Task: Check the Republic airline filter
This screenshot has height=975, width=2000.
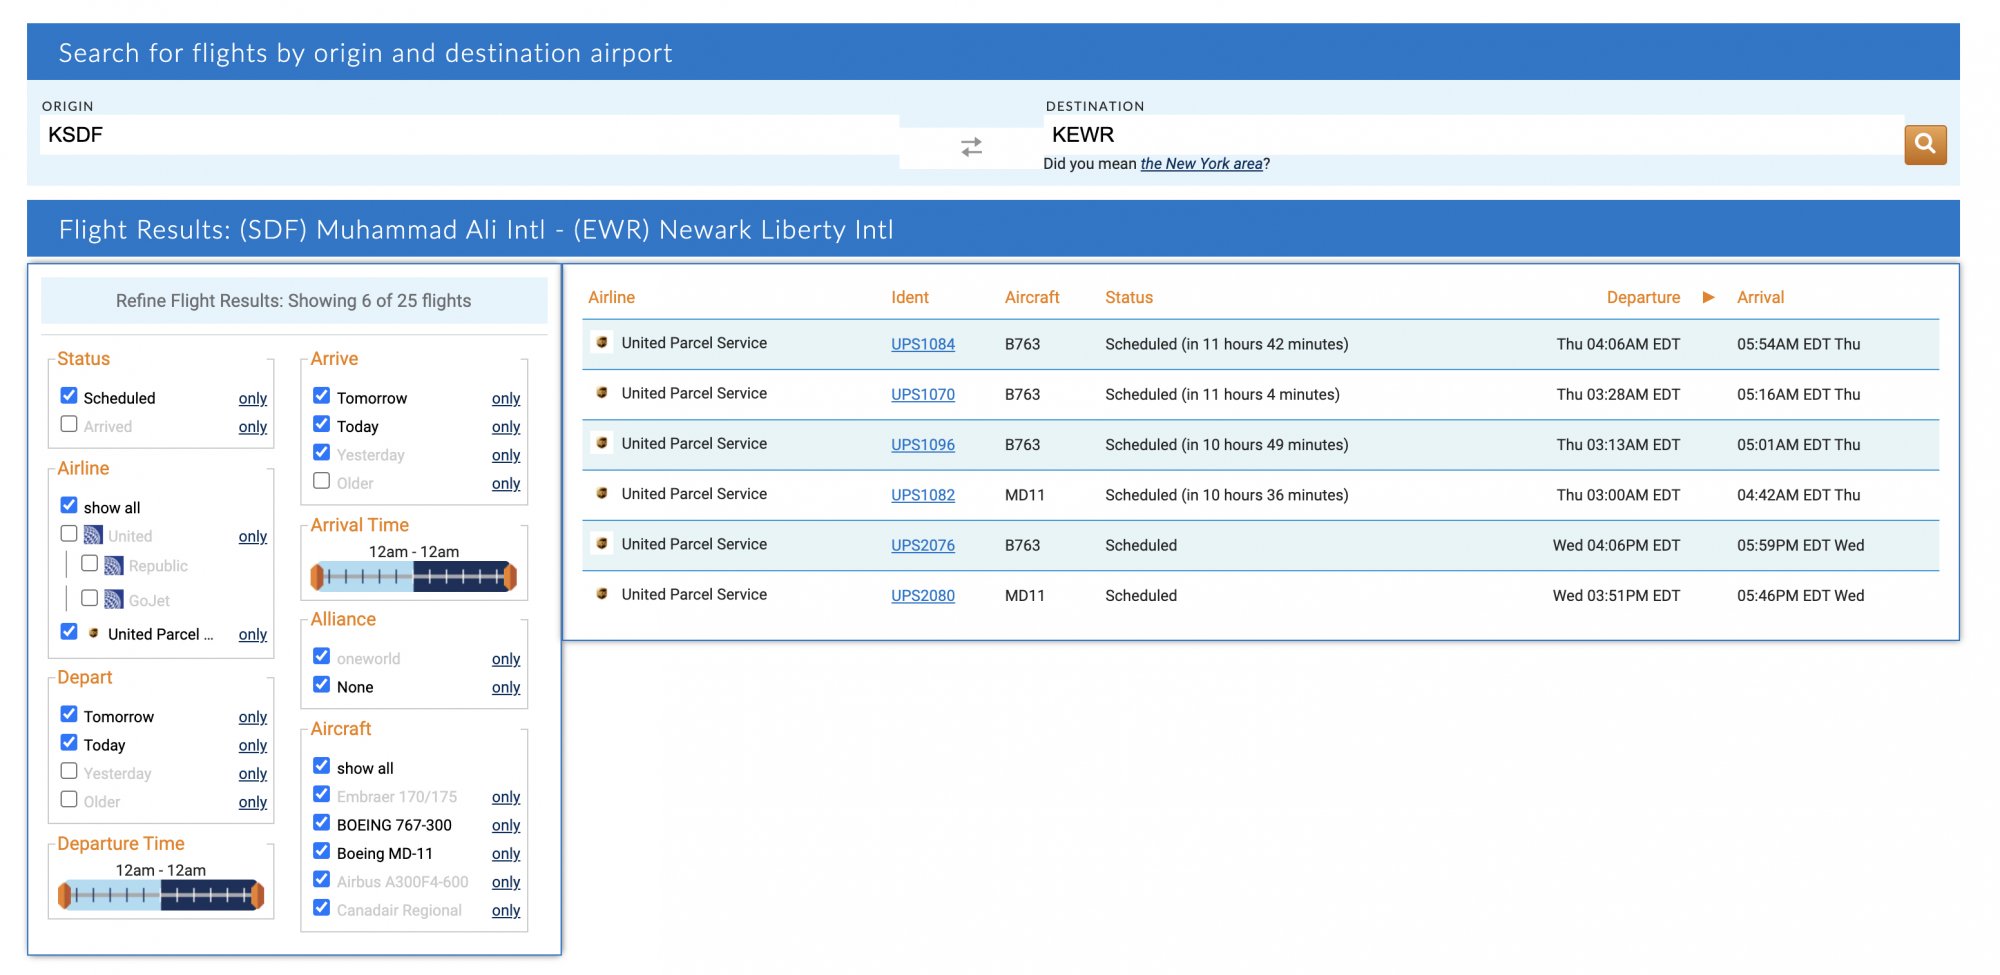Action: (90, 564)
